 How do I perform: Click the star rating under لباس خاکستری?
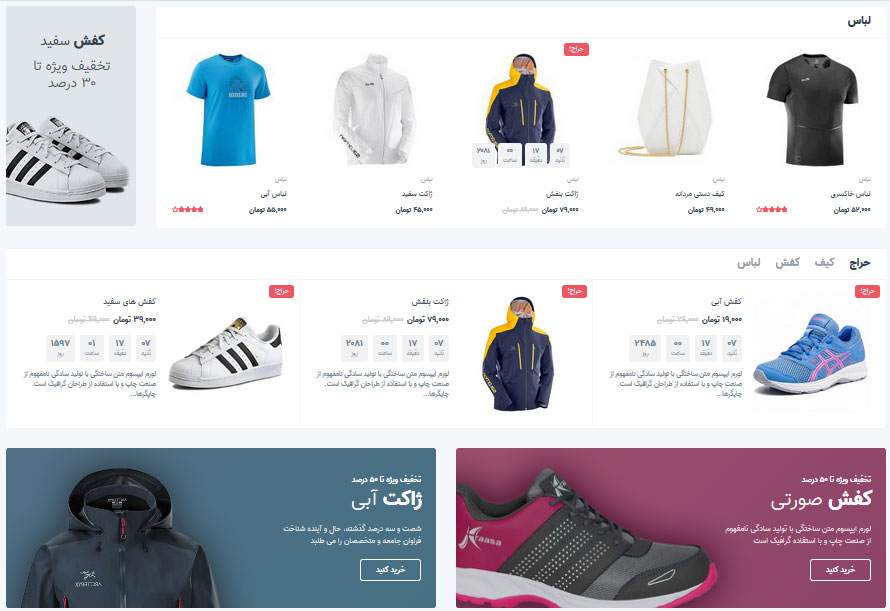pos(772,210)
